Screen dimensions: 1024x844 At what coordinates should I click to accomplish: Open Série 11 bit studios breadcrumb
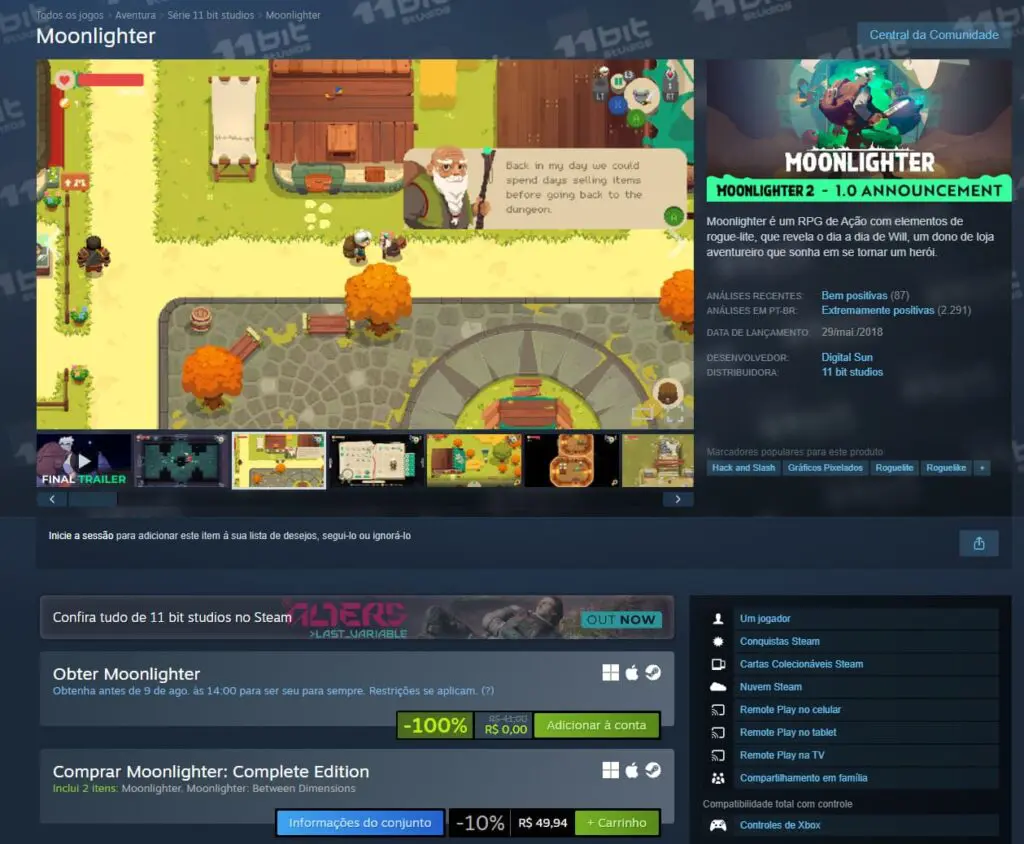pyautogui.click(x=210, y=15)
